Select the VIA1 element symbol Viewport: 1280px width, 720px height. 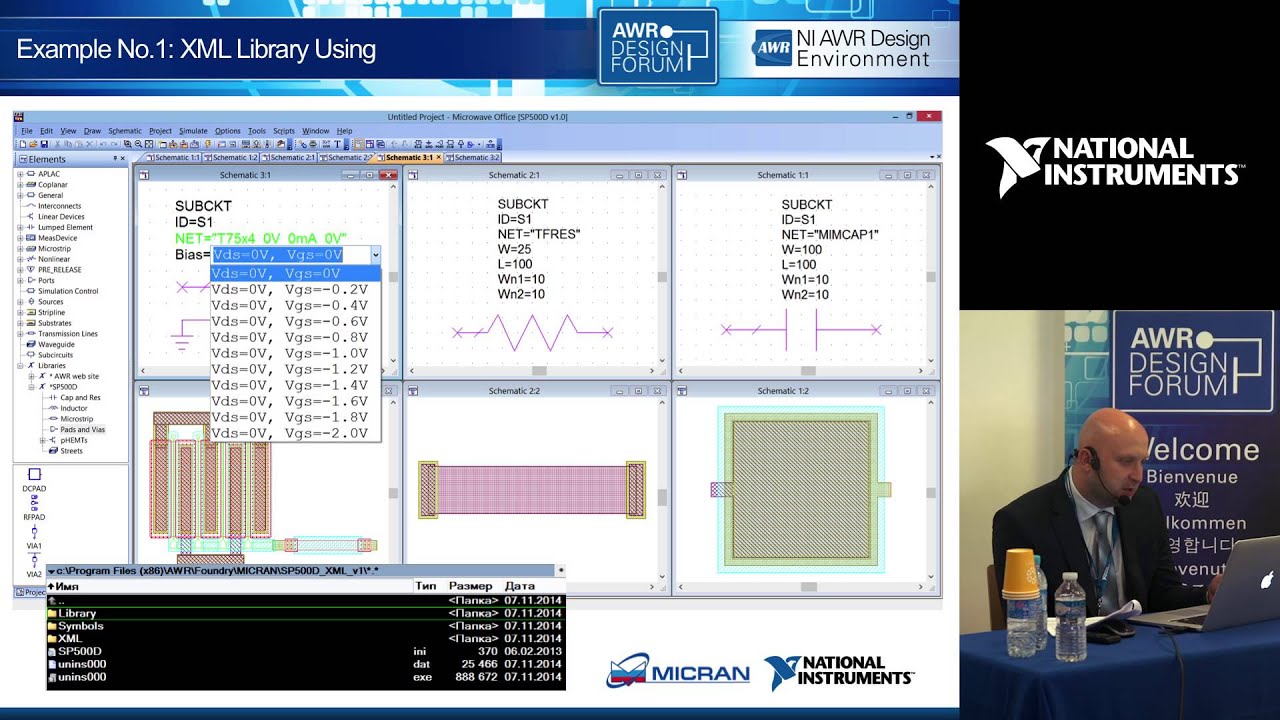coord(34,531)
